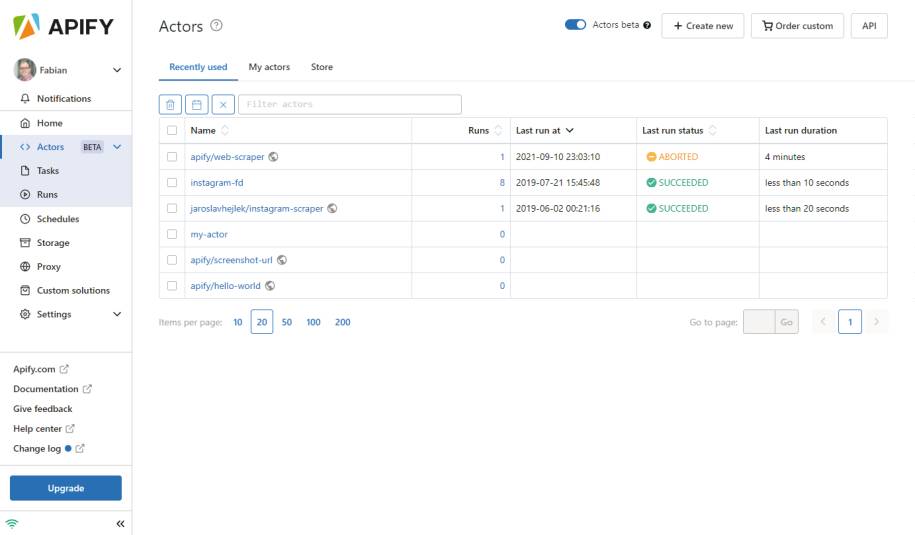Click the Give feedback link
Image resolution: width=915 pixels, height=535 pixels.
pos(43,408)
